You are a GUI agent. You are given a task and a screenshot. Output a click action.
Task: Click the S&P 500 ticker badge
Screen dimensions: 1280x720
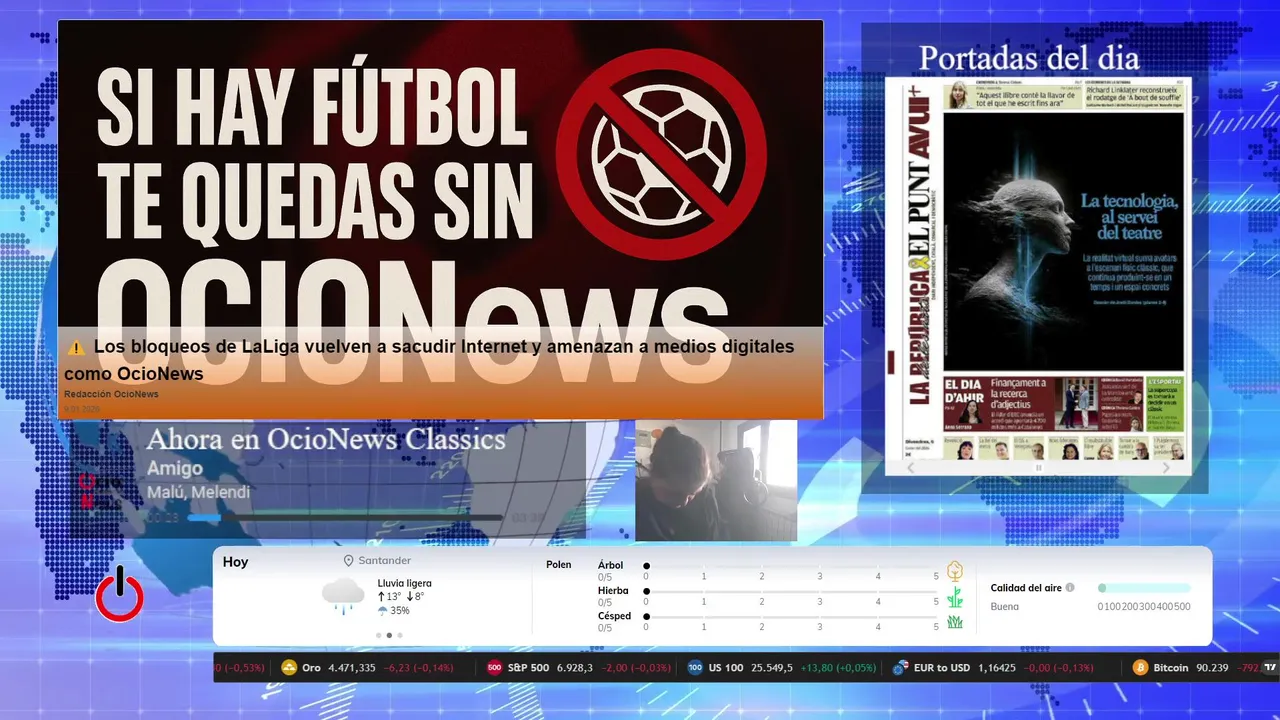pos(494,667)
